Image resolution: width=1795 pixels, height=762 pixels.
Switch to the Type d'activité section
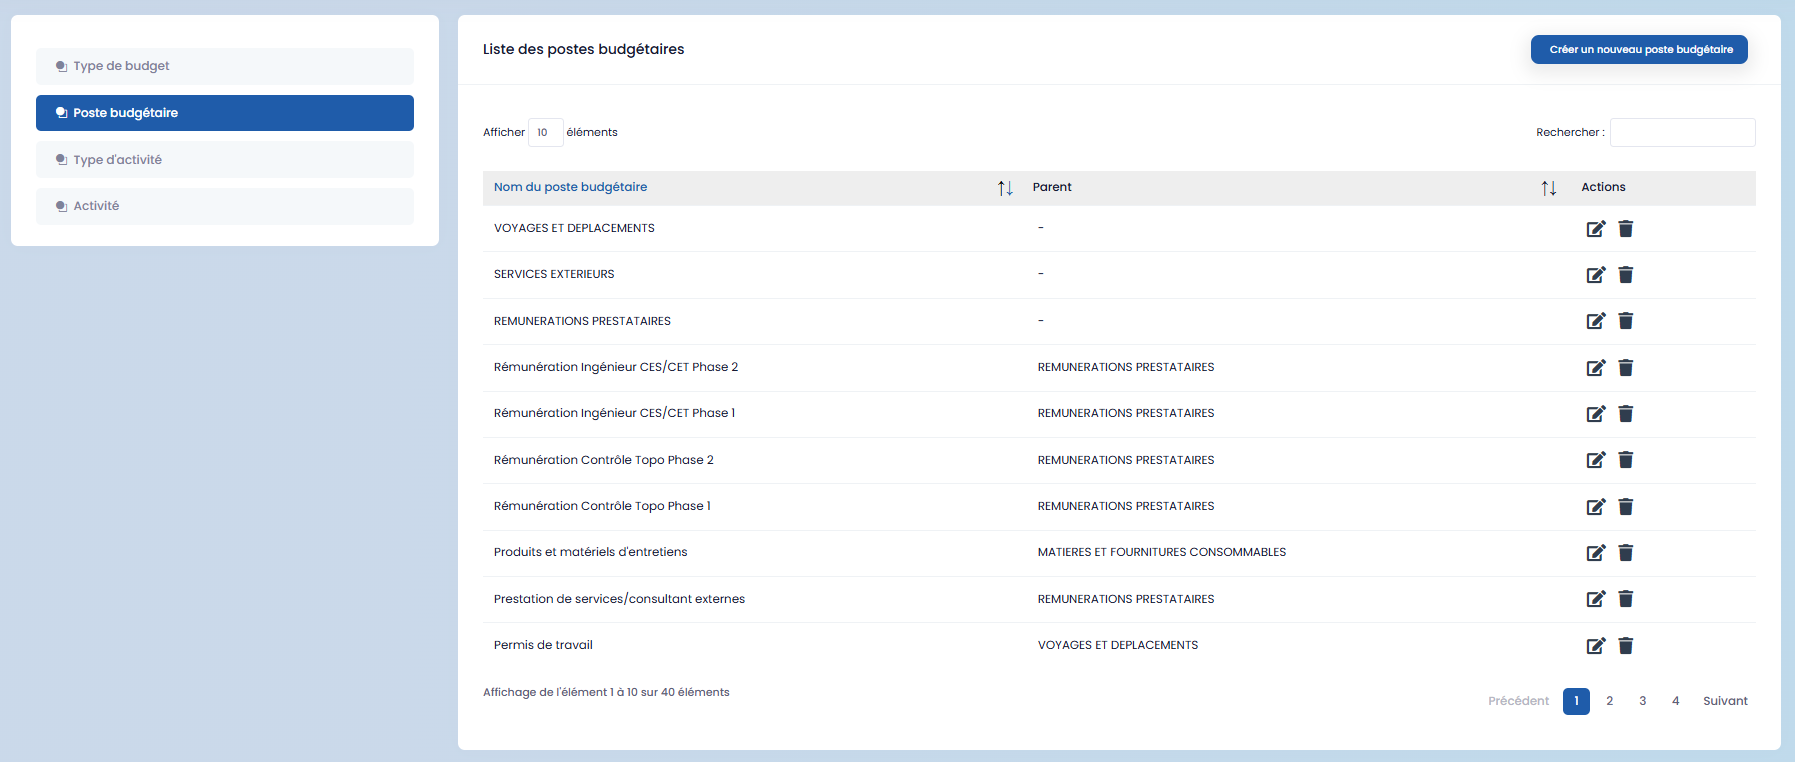(225, 160)
